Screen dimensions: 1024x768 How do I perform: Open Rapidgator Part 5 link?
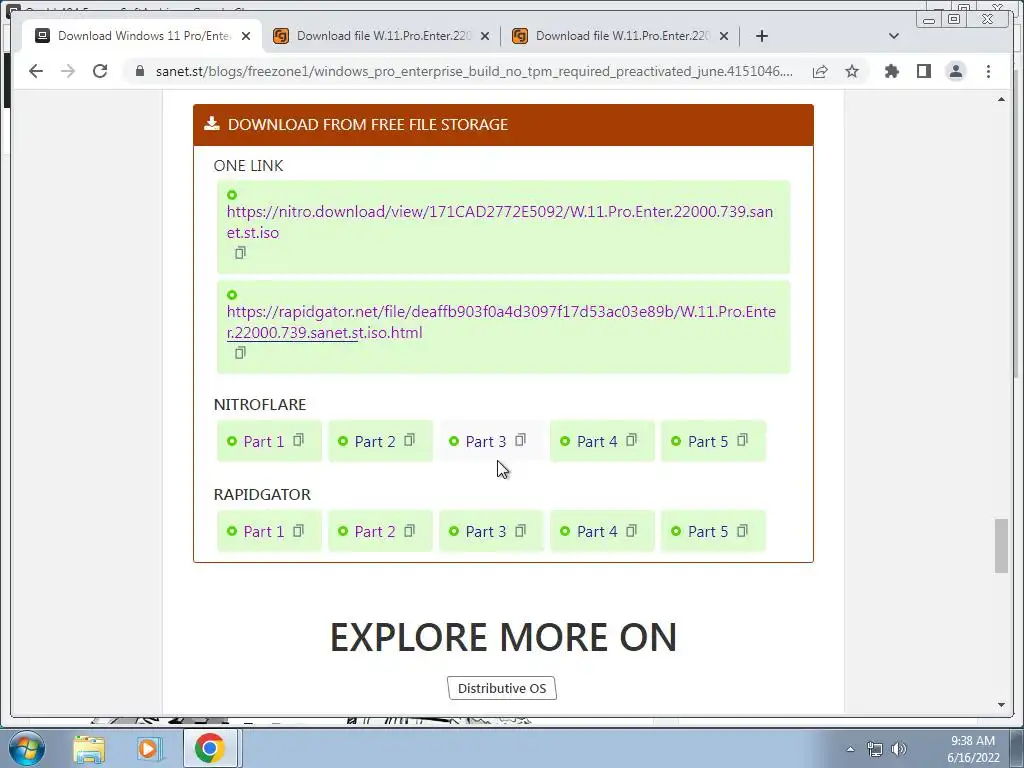pos(707,532)
